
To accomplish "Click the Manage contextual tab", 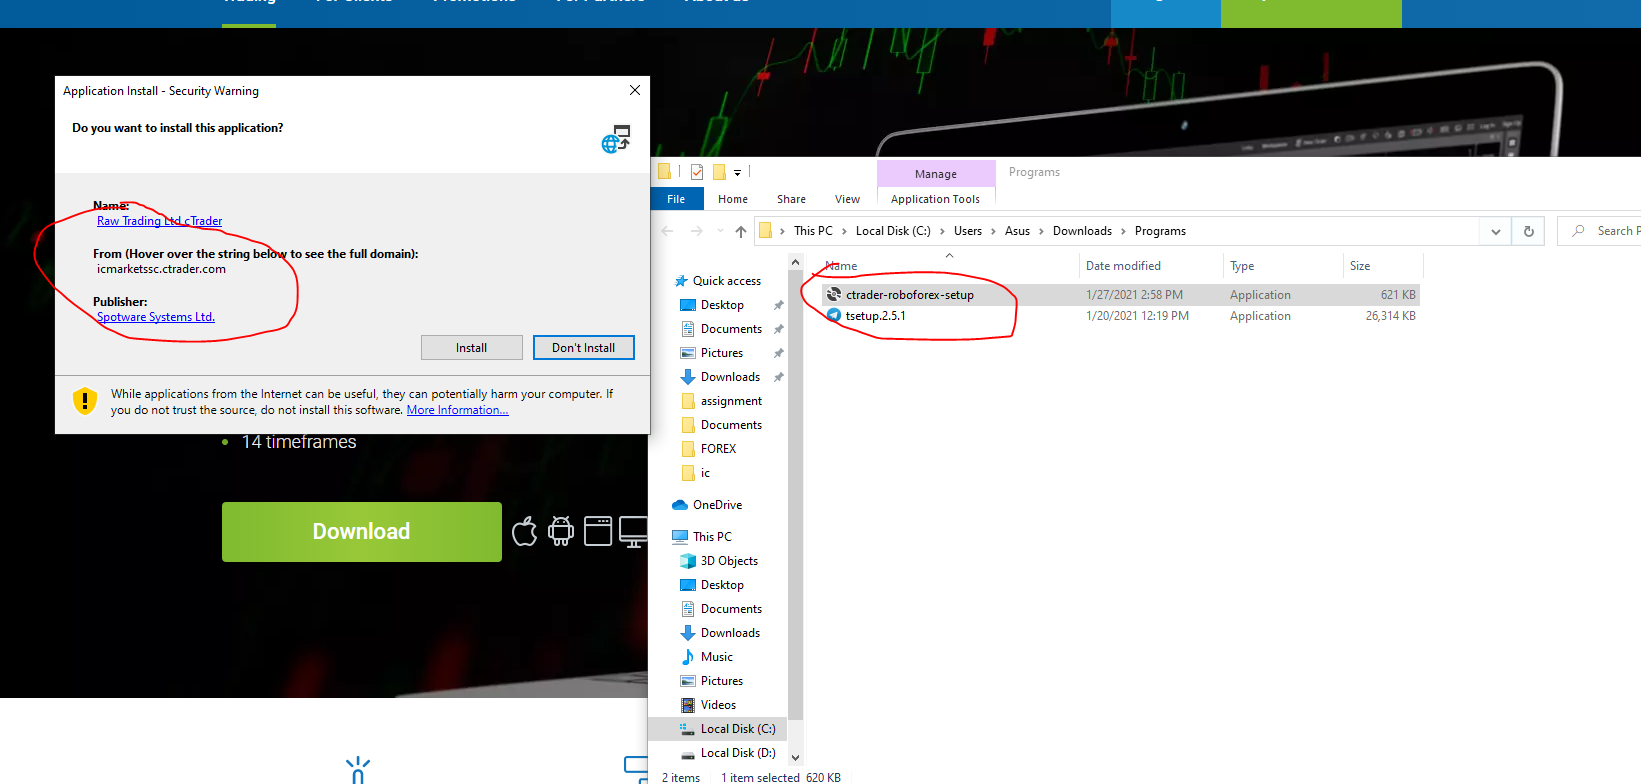I will [x=936, y=173].
